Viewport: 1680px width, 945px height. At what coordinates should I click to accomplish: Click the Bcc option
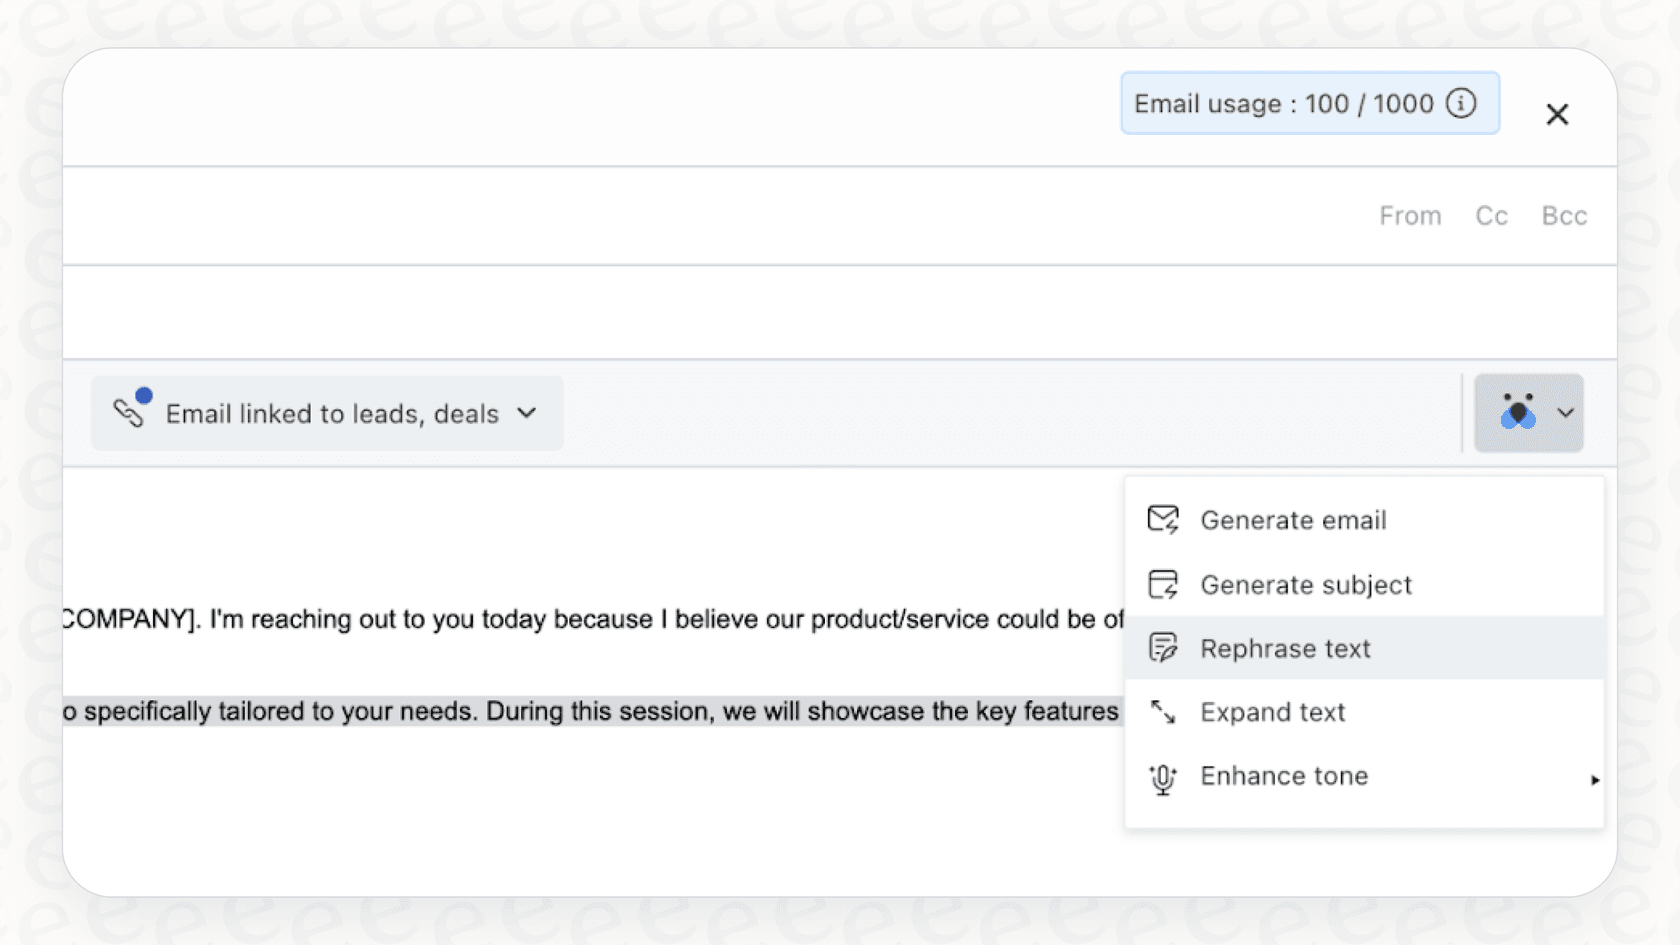(x=1563, y=215)
